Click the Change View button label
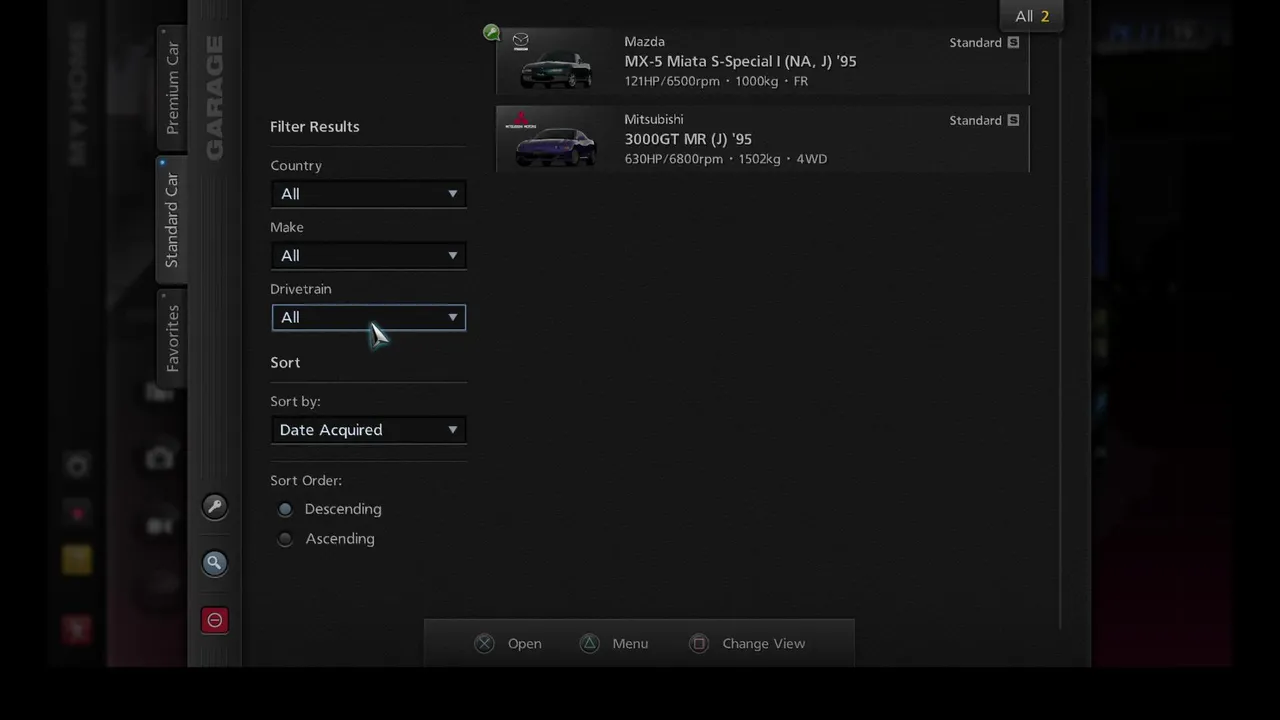Screen dimensions: 1280x720 pos(763,644)
